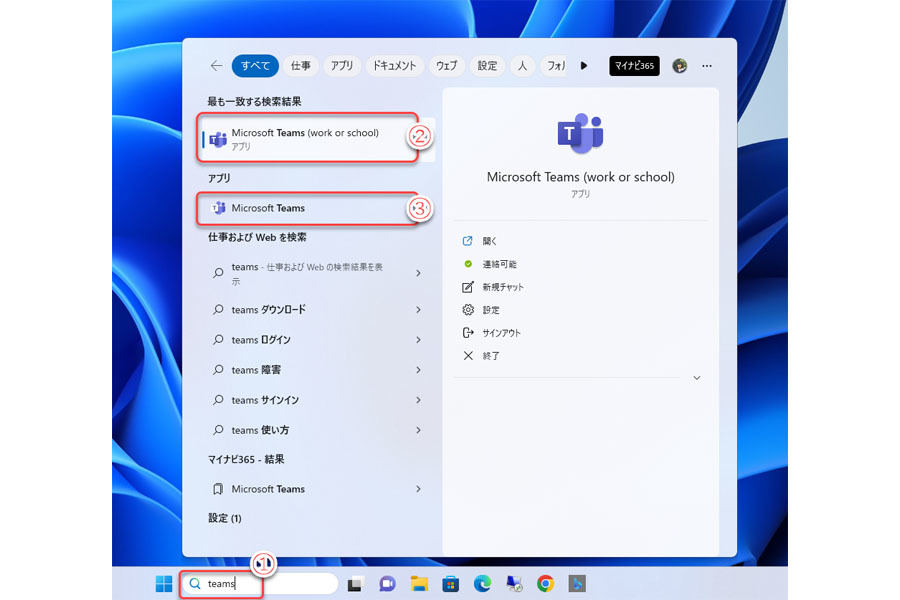
Task: Open the last taskbar app icon right of Chrome
Action: [577, 584]
